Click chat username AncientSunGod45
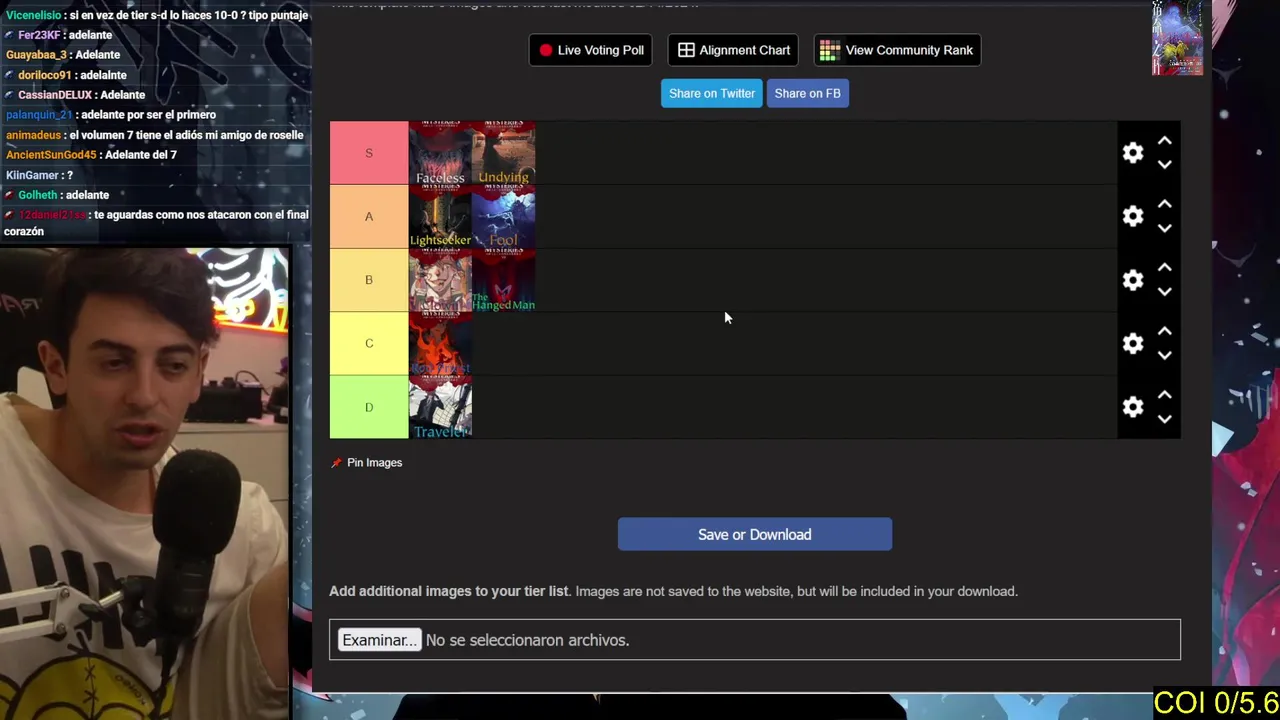 pyautogui.click(x=51, y=155)
